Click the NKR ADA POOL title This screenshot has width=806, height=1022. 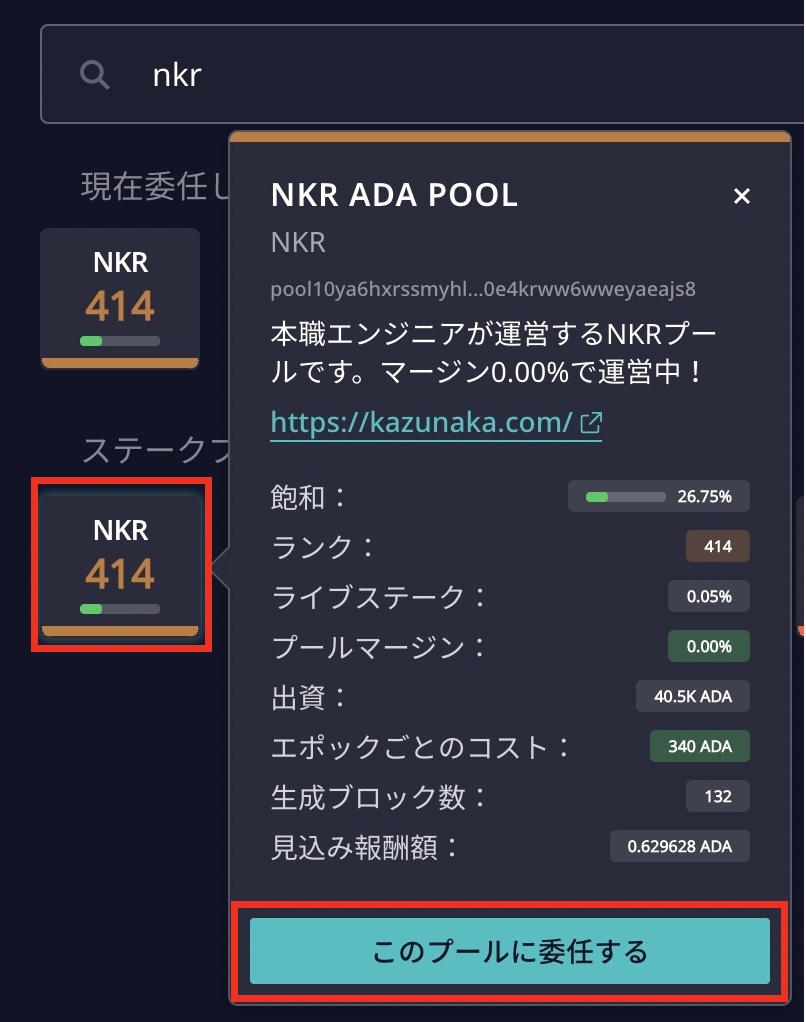394,195
